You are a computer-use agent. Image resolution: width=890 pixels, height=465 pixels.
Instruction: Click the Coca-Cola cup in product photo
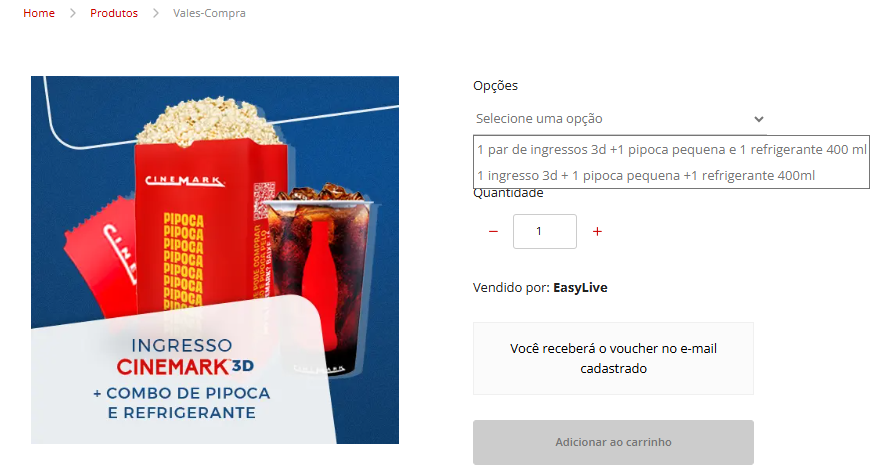tap(319, 278)
